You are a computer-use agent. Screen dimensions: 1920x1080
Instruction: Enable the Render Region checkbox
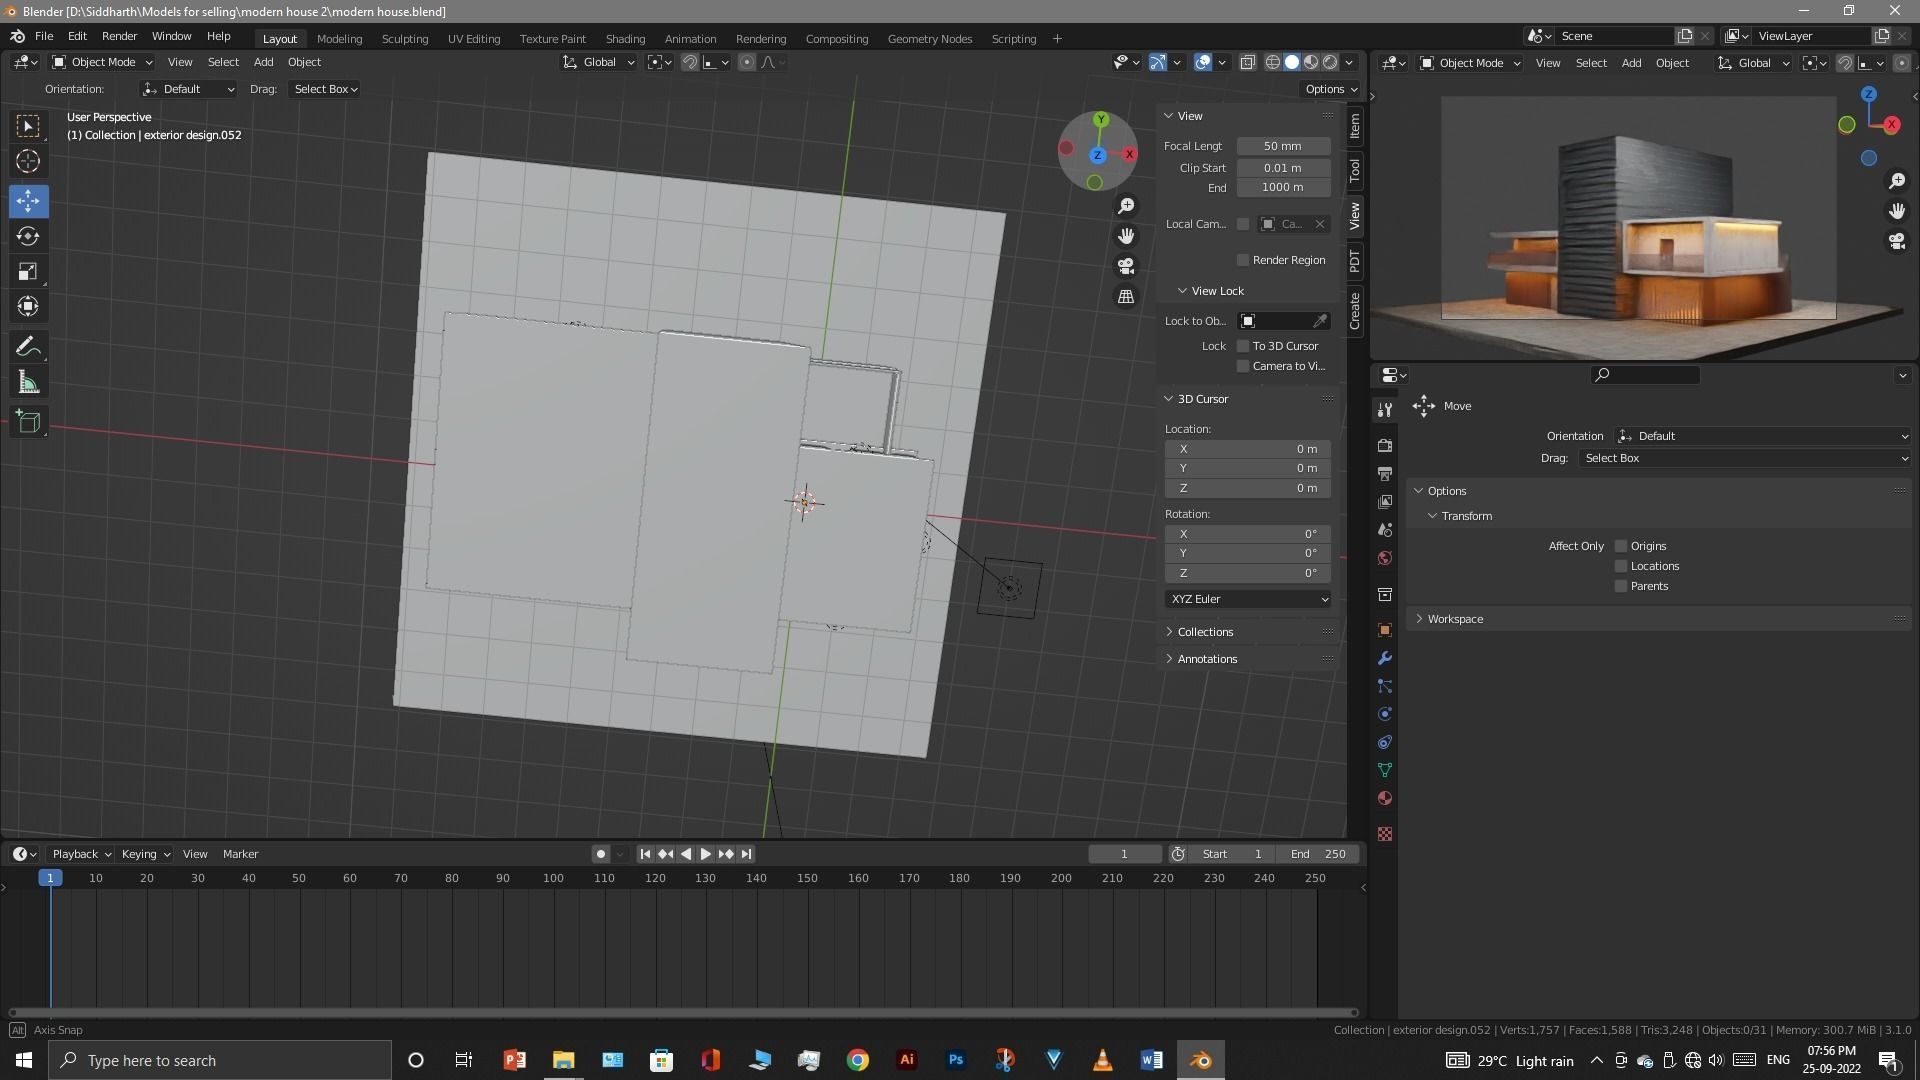(x=1243, y=260)
